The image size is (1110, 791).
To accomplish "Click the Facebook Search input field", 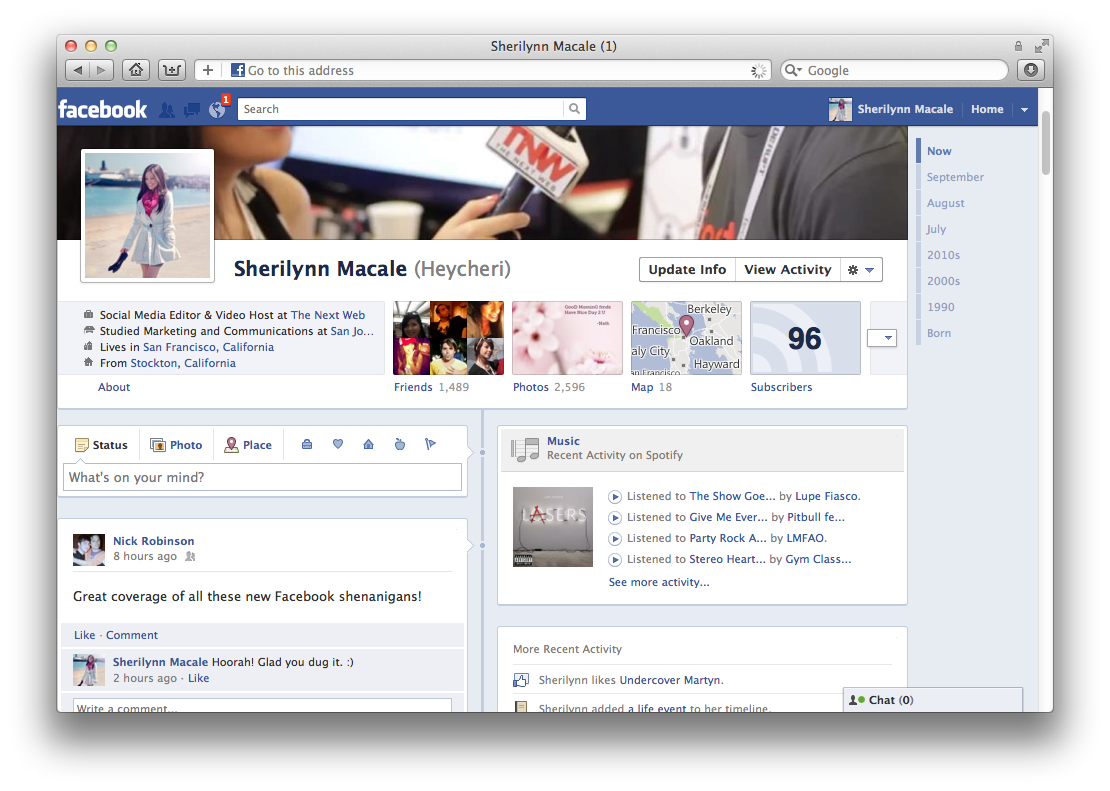I will tap(401, 109).
